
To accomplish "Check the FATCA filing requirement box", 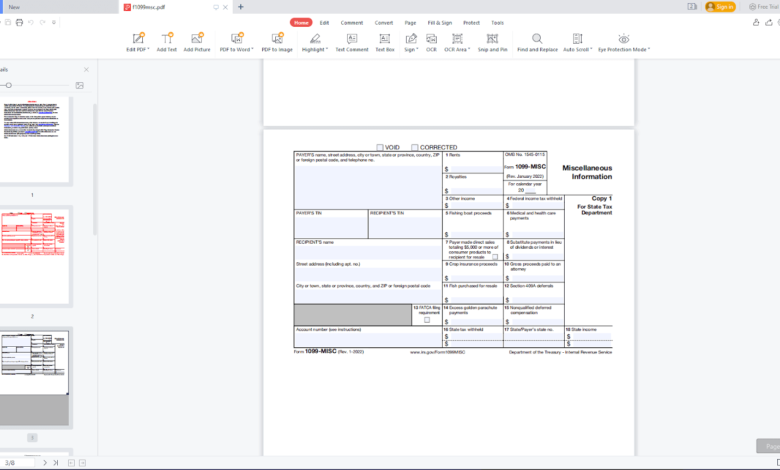I will coord(427,320).
